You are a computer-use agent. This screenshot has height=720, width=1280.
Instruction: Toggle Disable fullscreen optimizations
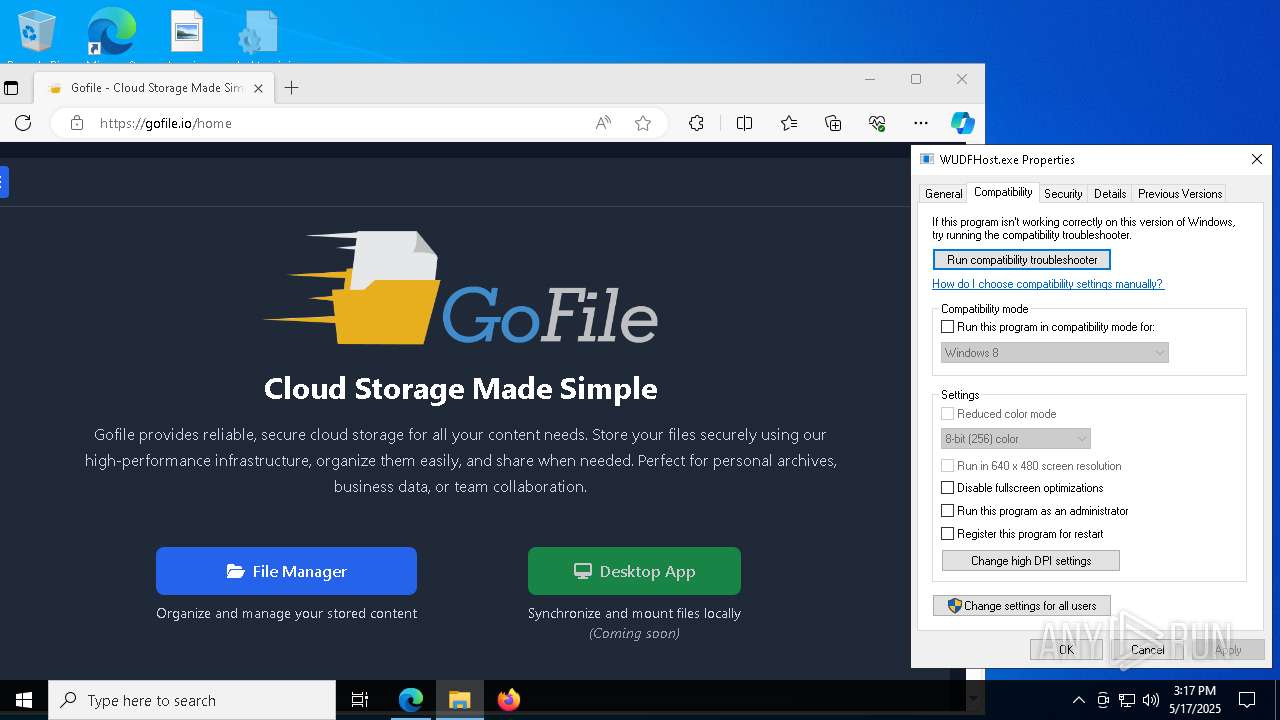pos(948,488)
